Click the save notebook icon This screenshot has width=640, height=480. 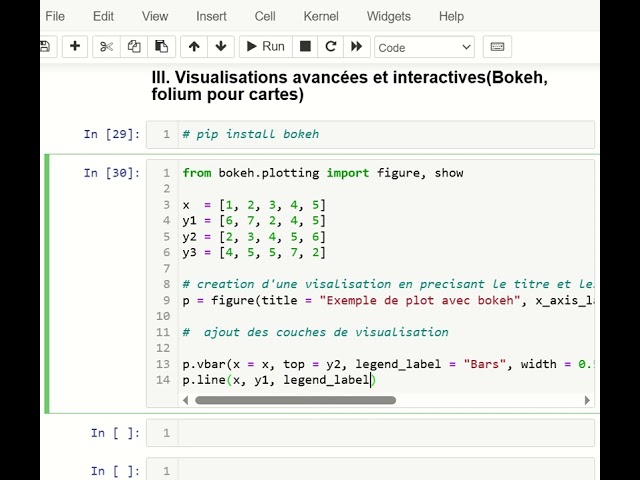tap(45, 47)
